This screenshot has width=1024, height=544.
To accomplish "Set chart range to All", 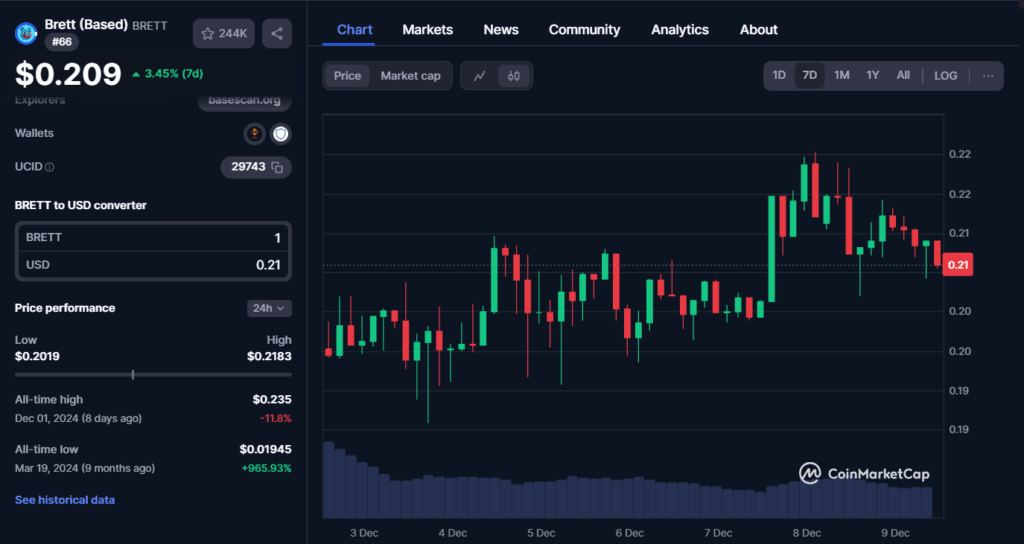I will pos(903,75).
